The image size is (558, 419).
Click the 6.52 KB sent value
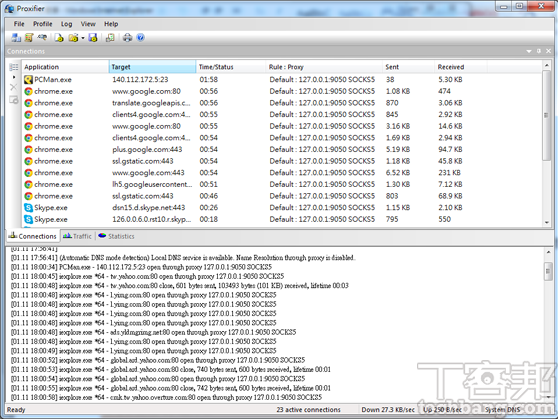[398, 173]
